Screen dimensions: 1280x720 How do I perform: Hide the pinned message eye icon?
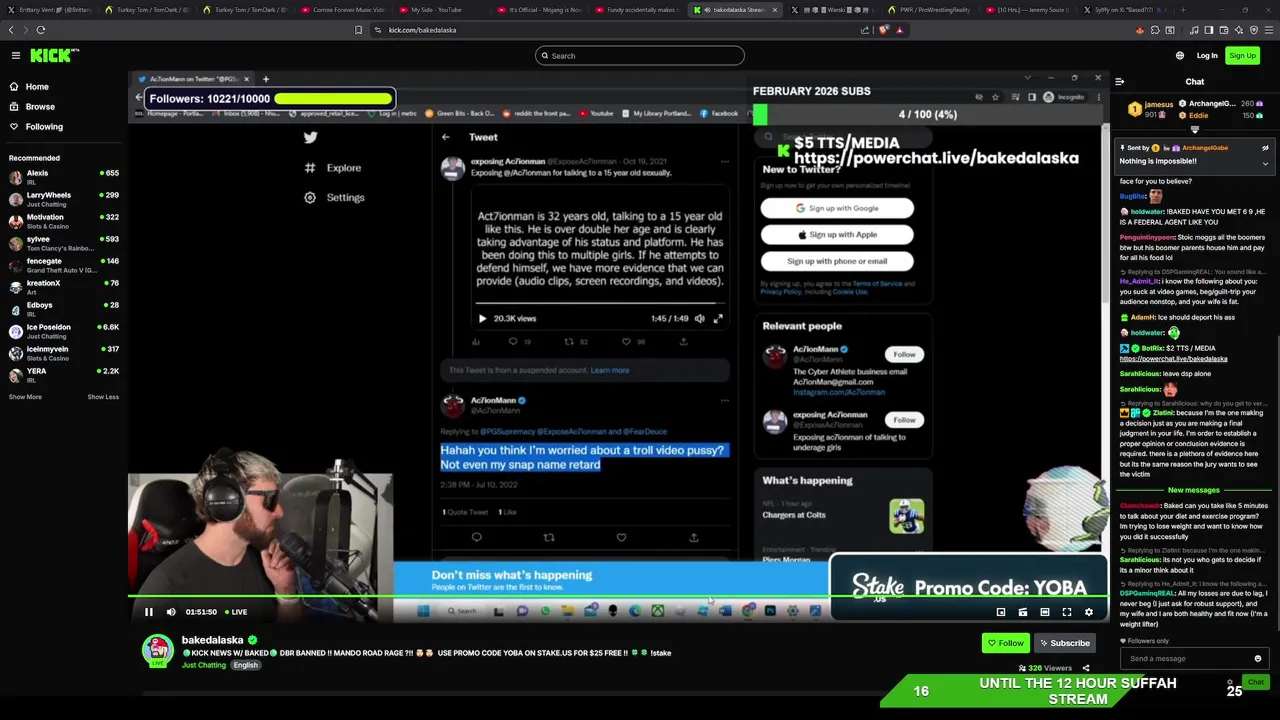pos(1265,148)
